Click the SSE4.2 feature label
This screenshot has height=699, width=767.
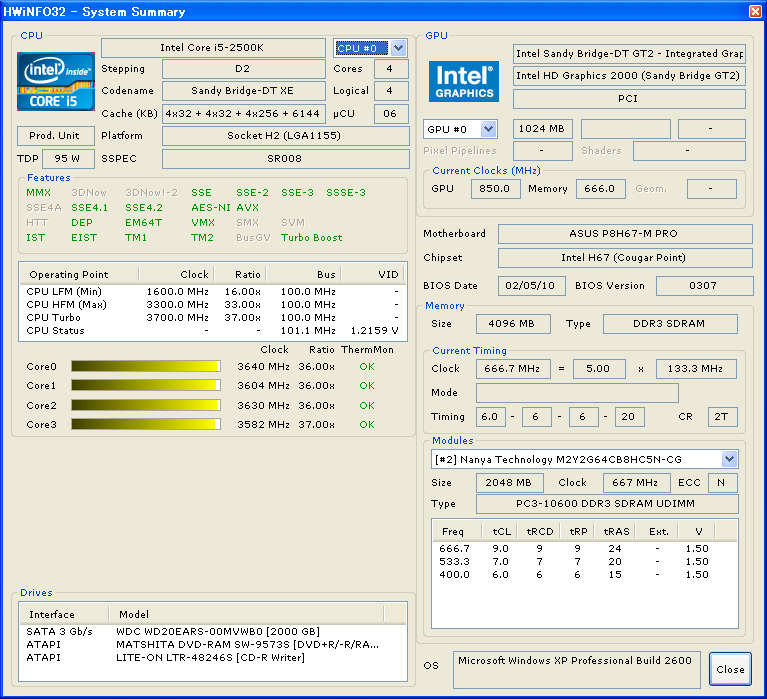[144, 207]
